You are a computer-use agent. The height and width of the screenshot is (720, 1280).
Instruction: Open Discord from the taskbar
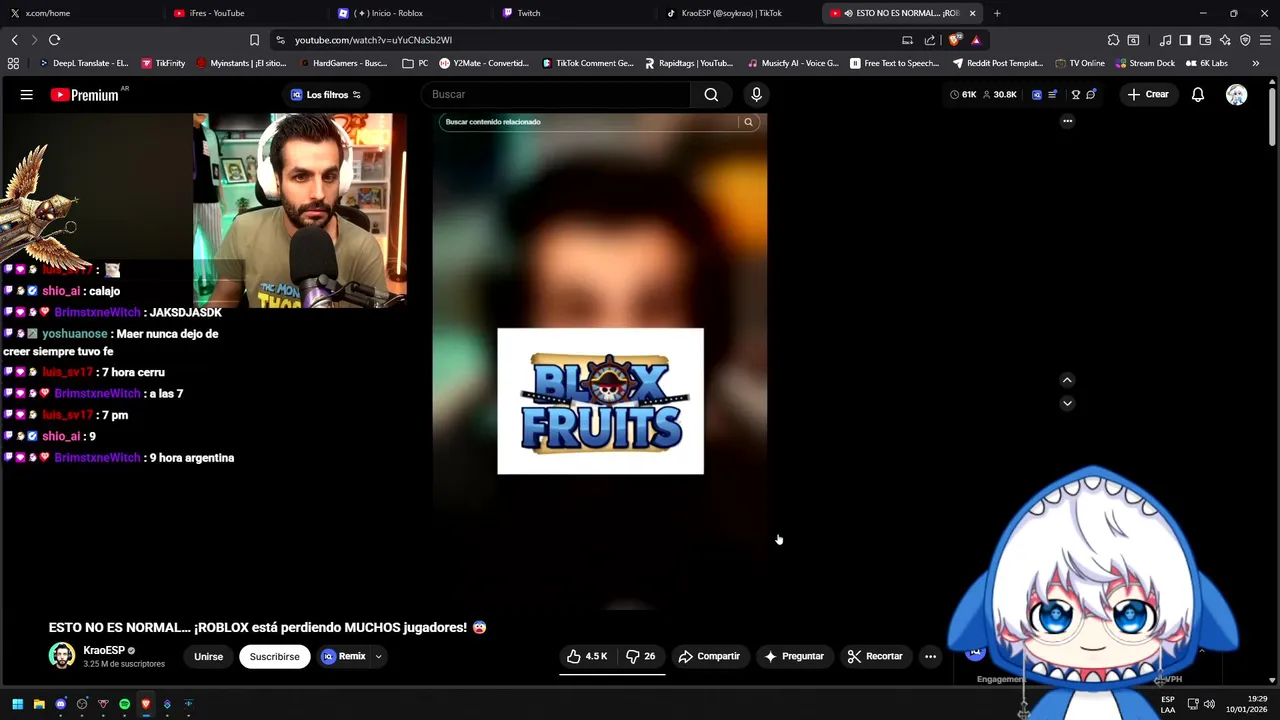[x=60, y=704]
